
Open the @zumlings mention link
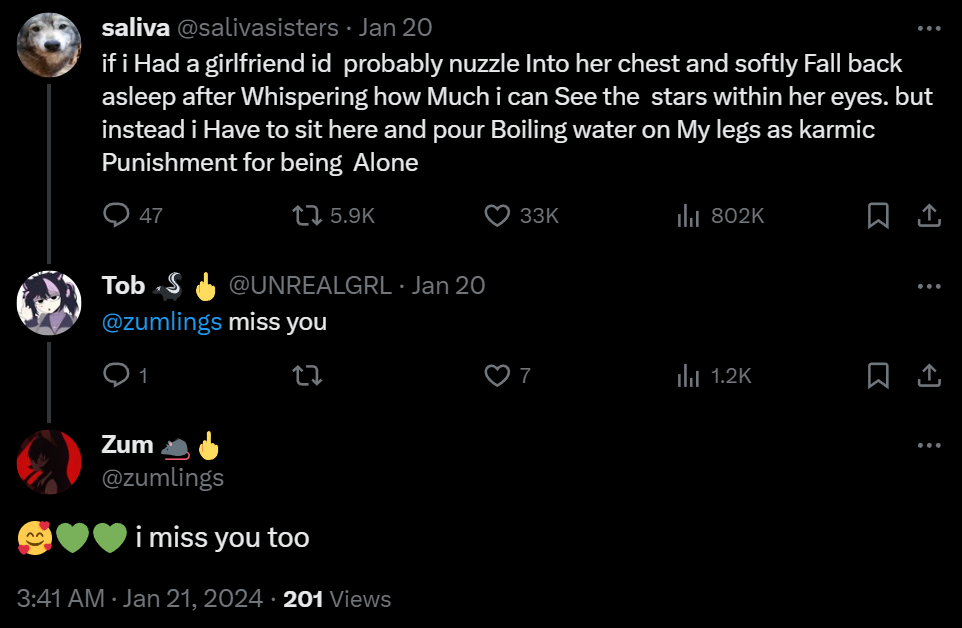(162, 323)
